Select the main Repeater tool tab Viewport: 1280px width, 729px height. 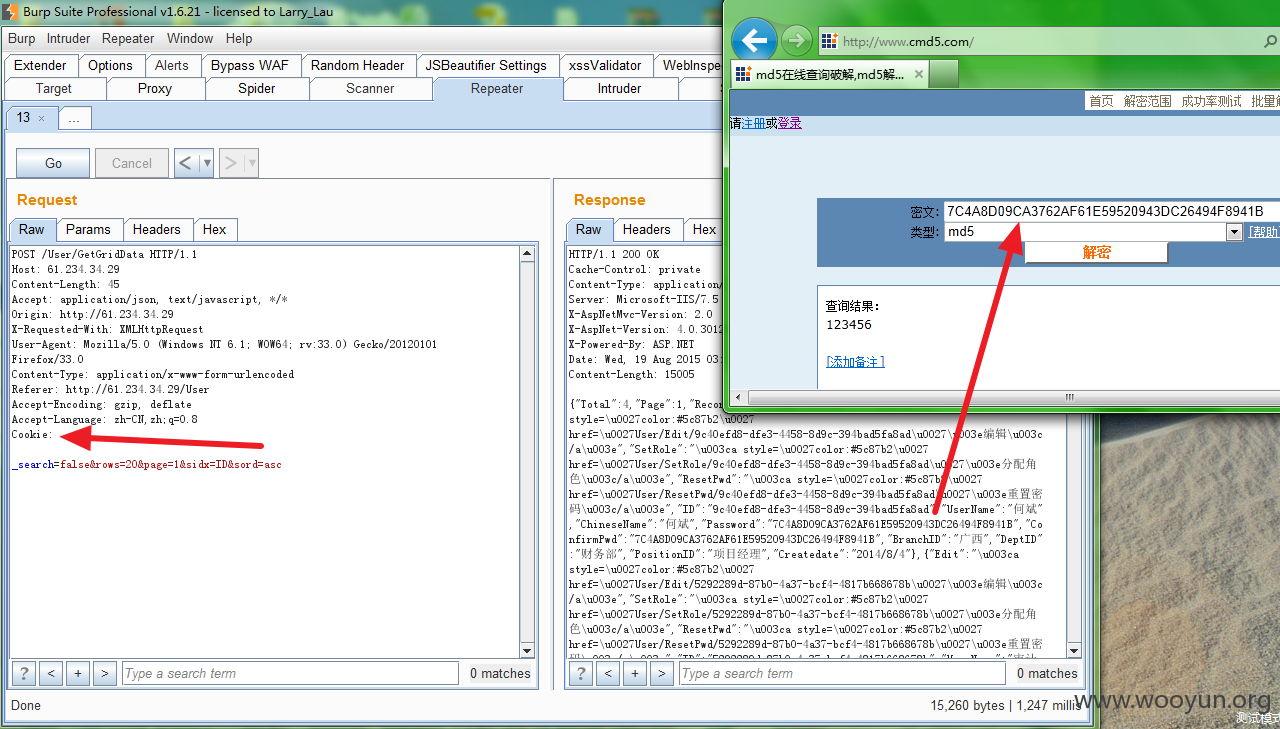(x=497, y=88)
